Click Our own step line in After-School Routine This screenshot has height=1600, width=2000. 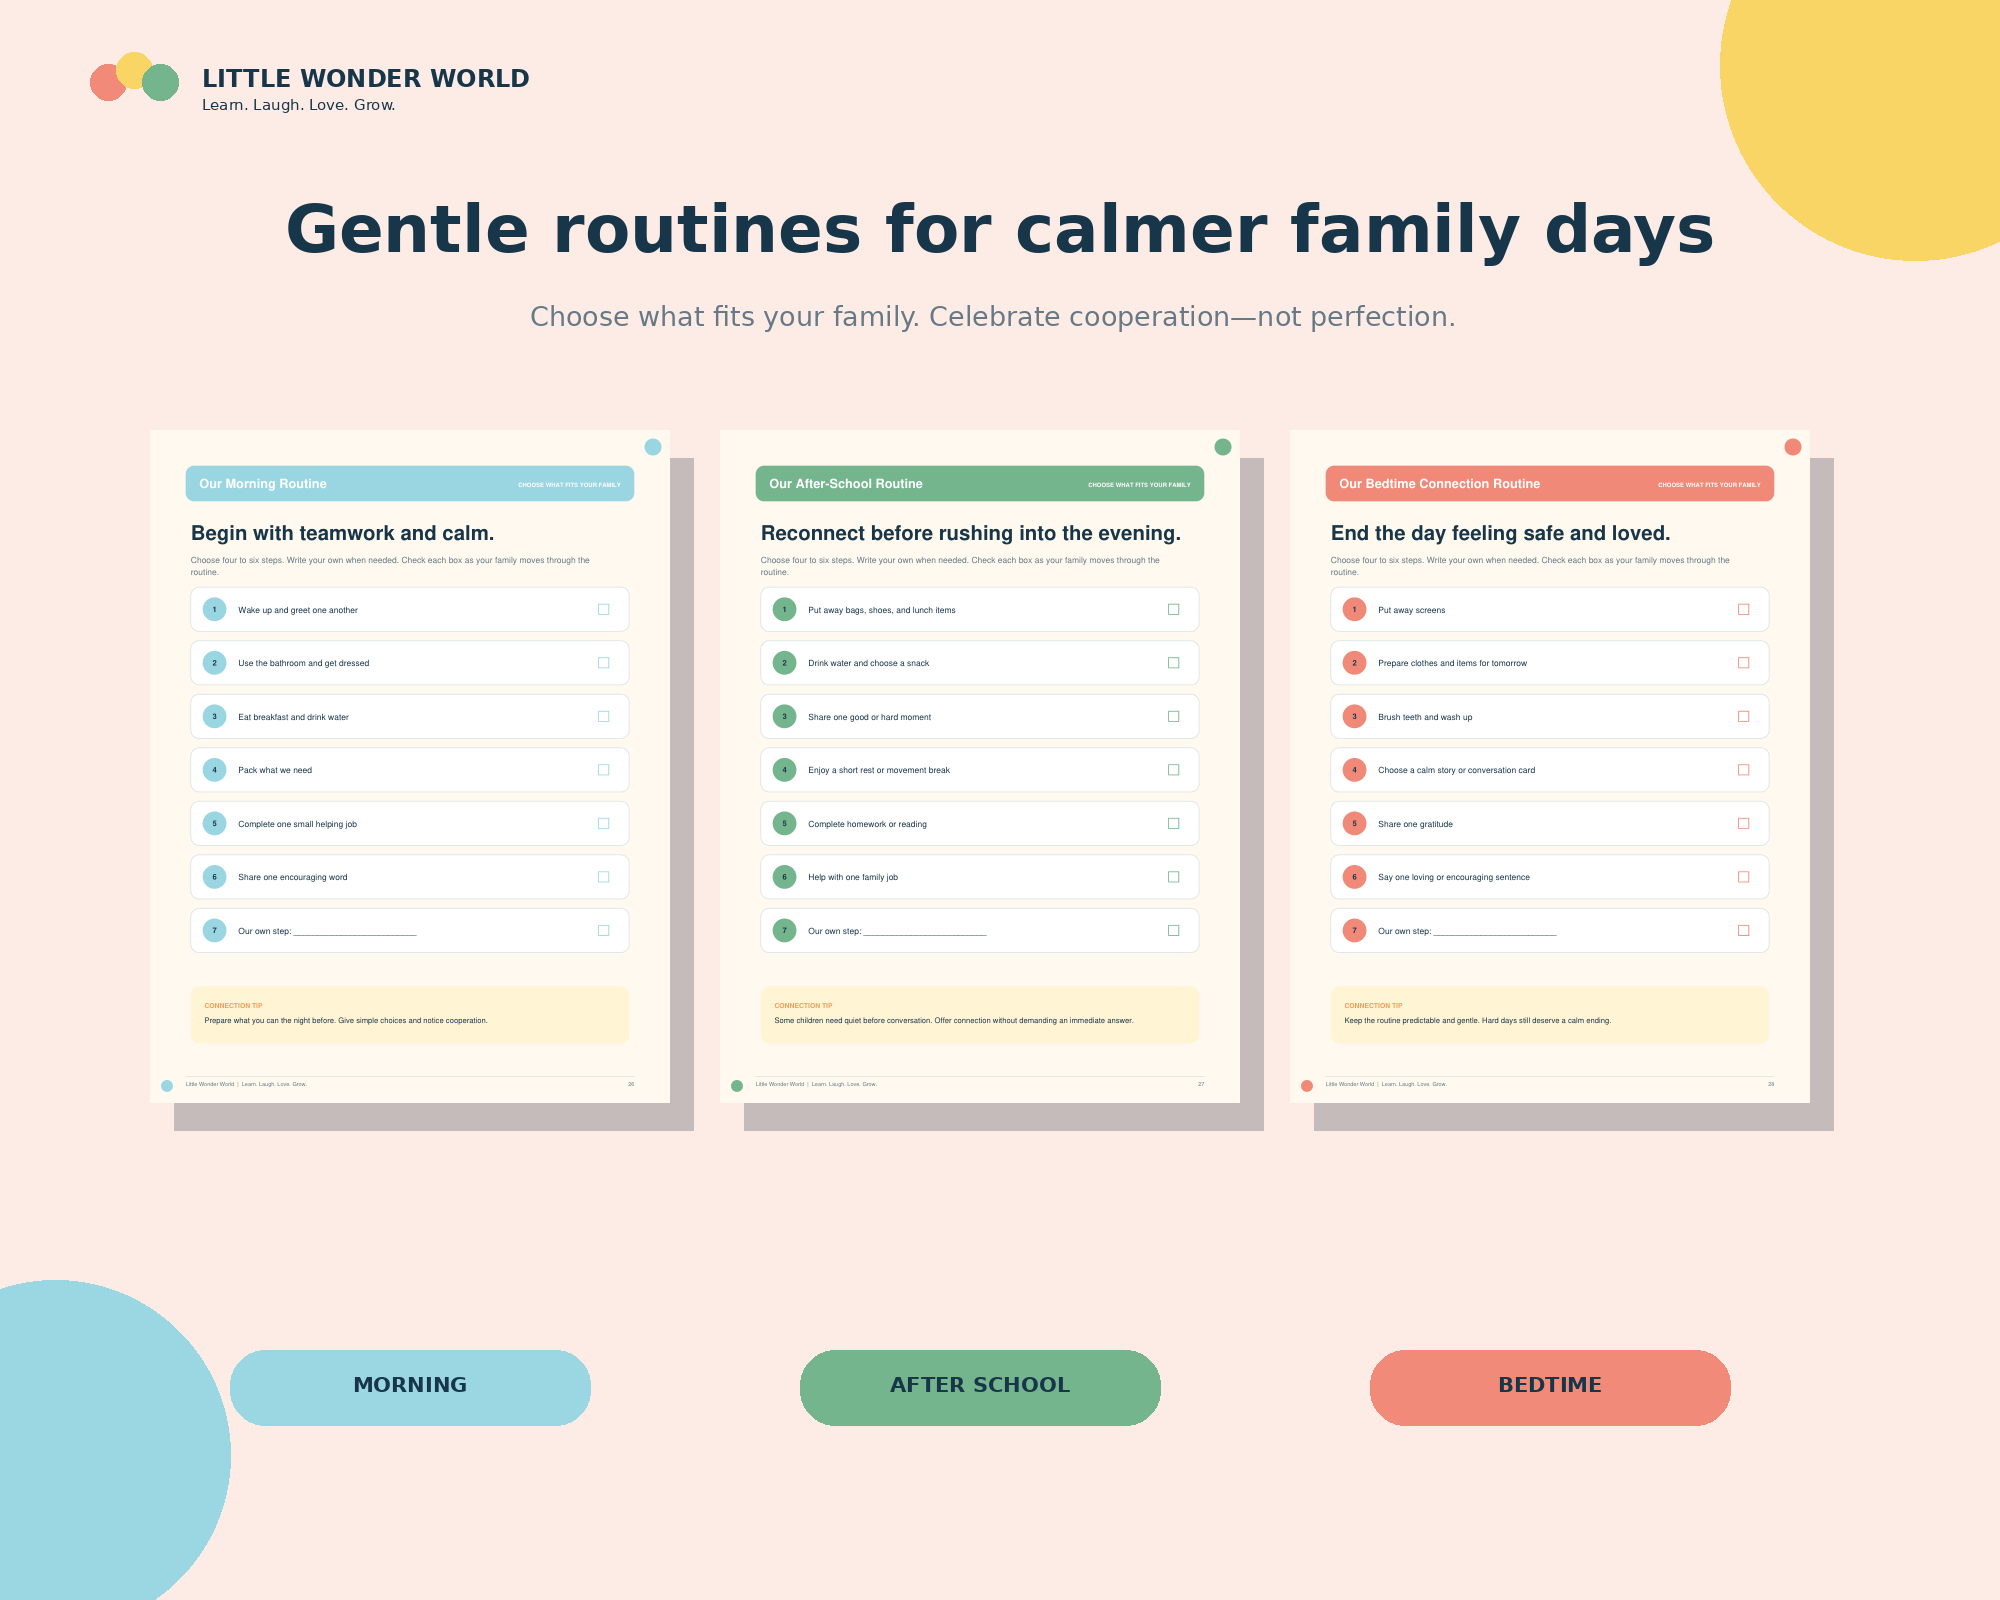coord(925,932)
